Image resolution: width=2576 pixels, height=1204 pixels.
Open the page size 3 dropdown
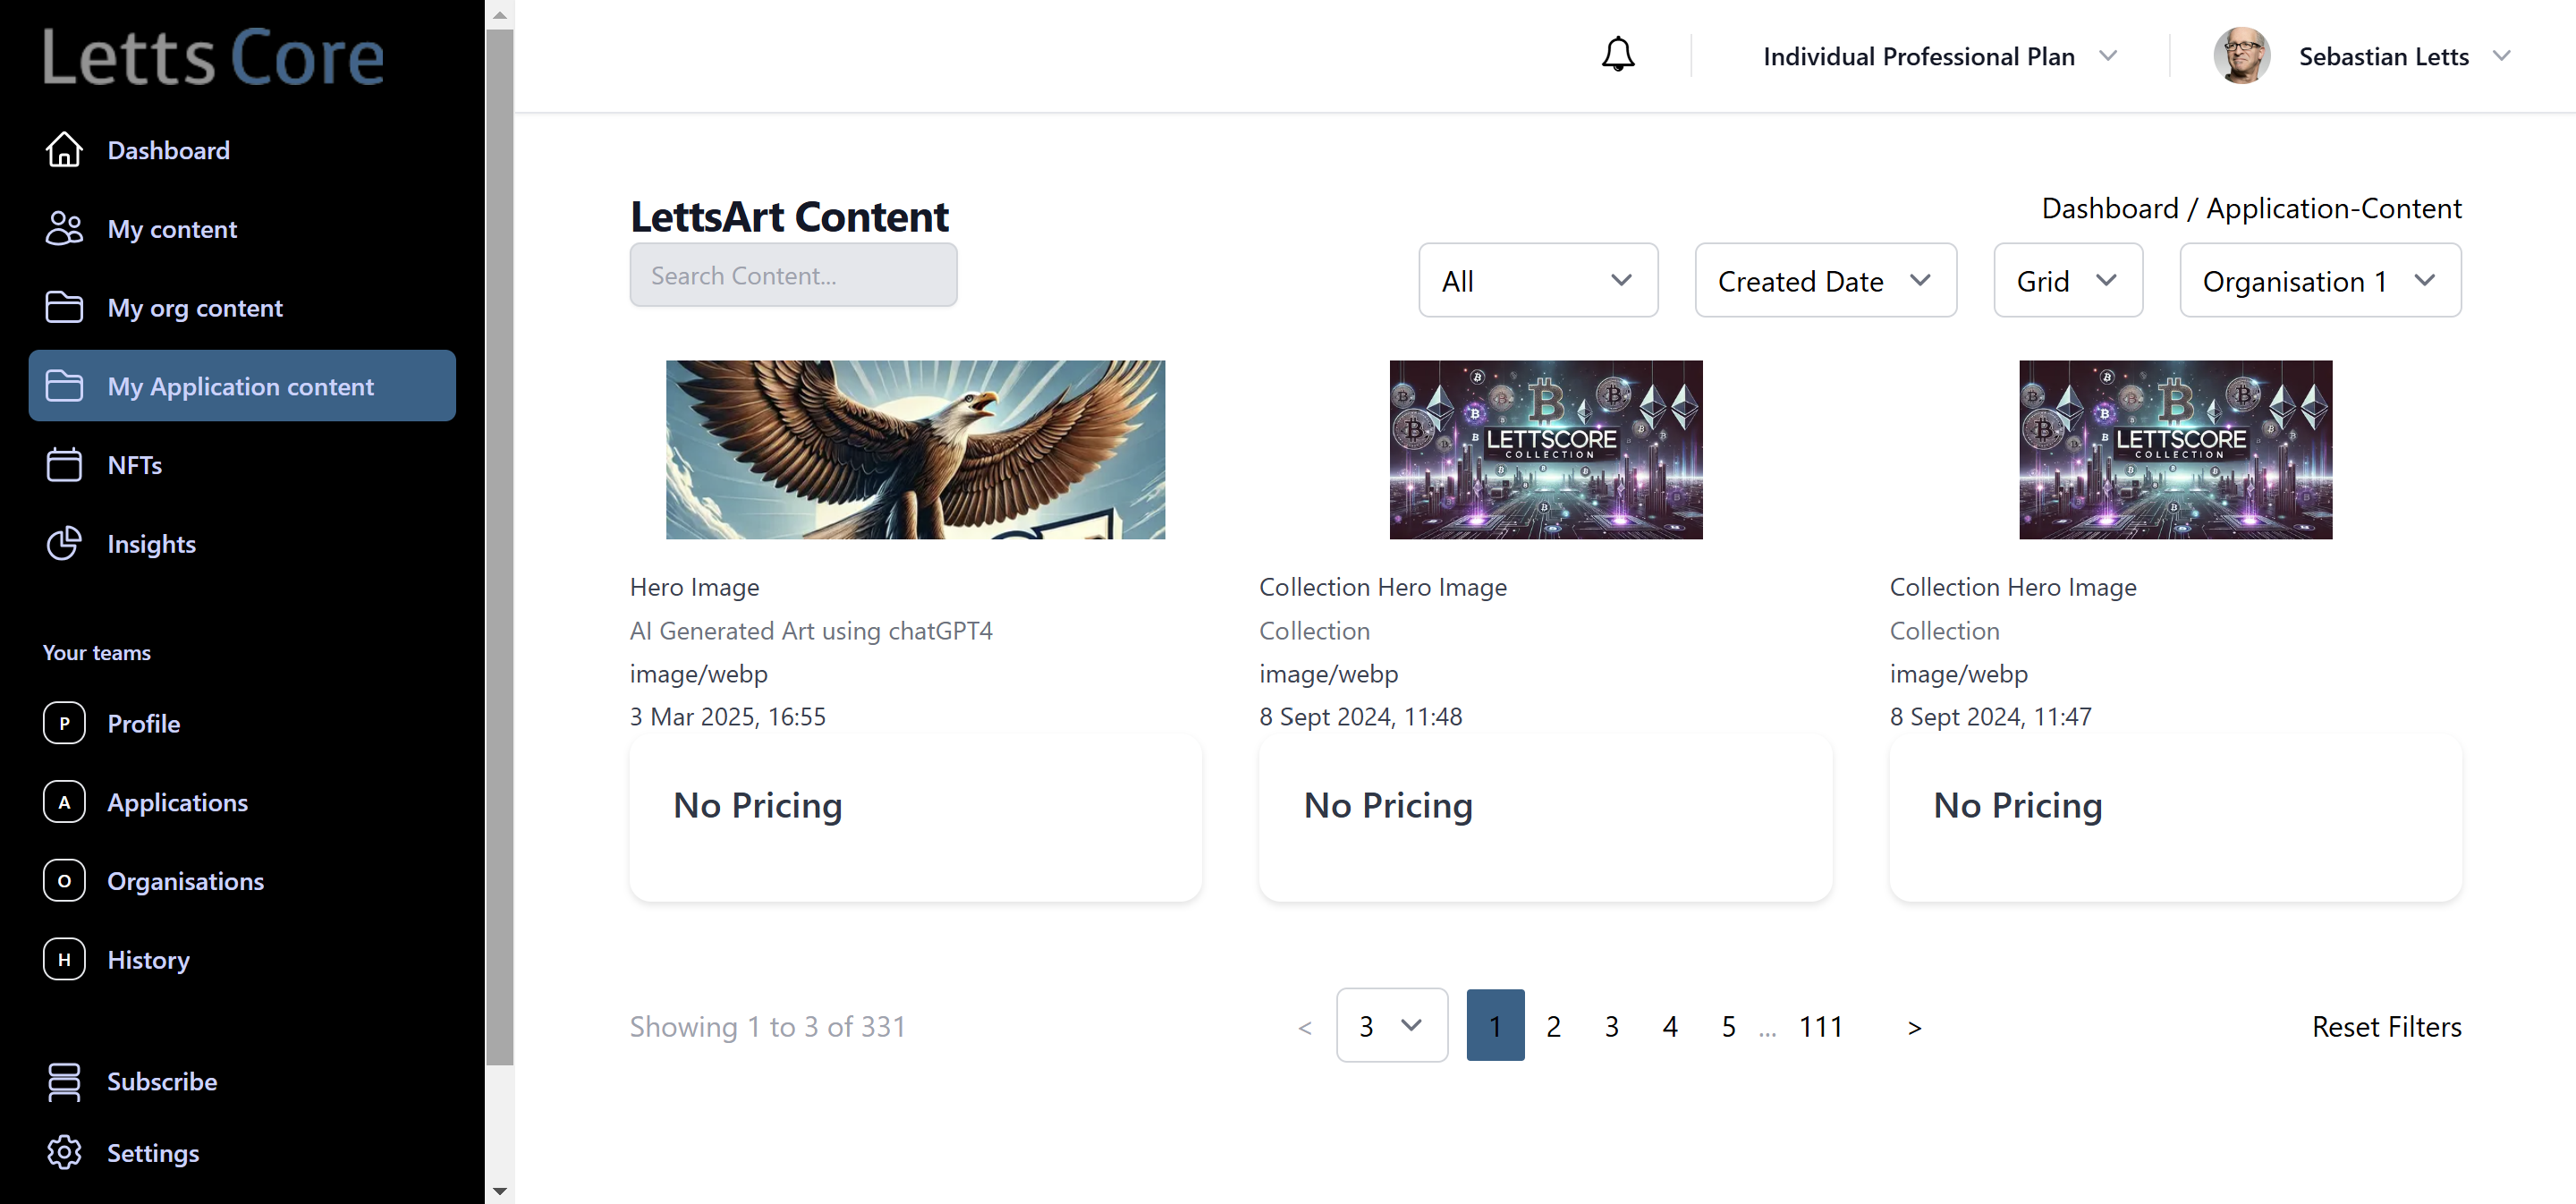[x=1391, y=1025]
